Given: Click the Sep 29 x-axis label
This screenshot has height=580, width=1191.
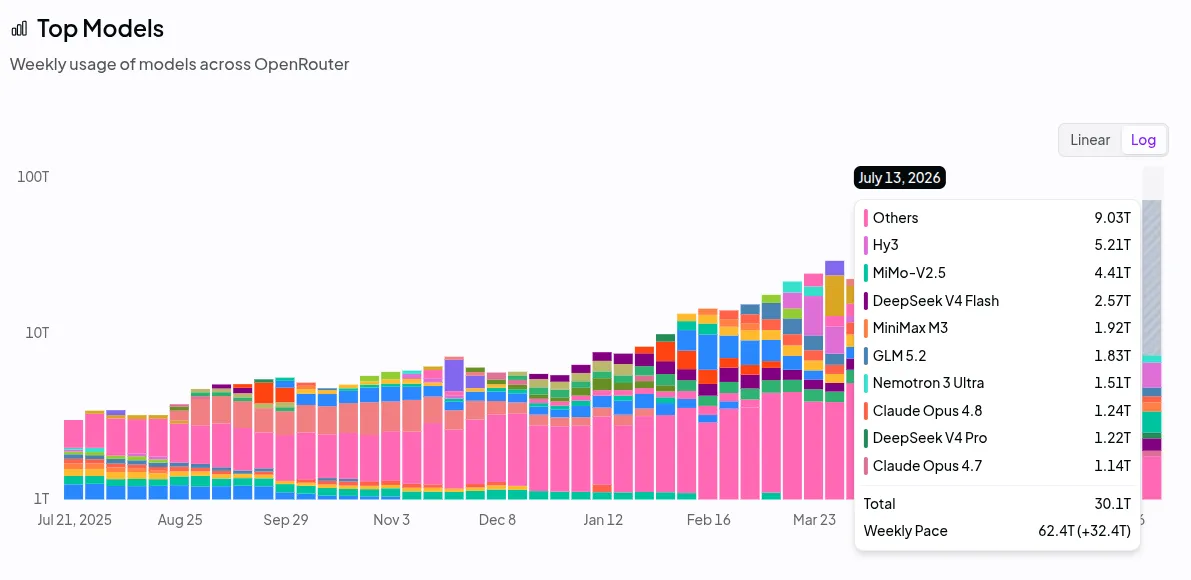Looking at the screenshot, I should pyautogui.click(x=286, y=520).
